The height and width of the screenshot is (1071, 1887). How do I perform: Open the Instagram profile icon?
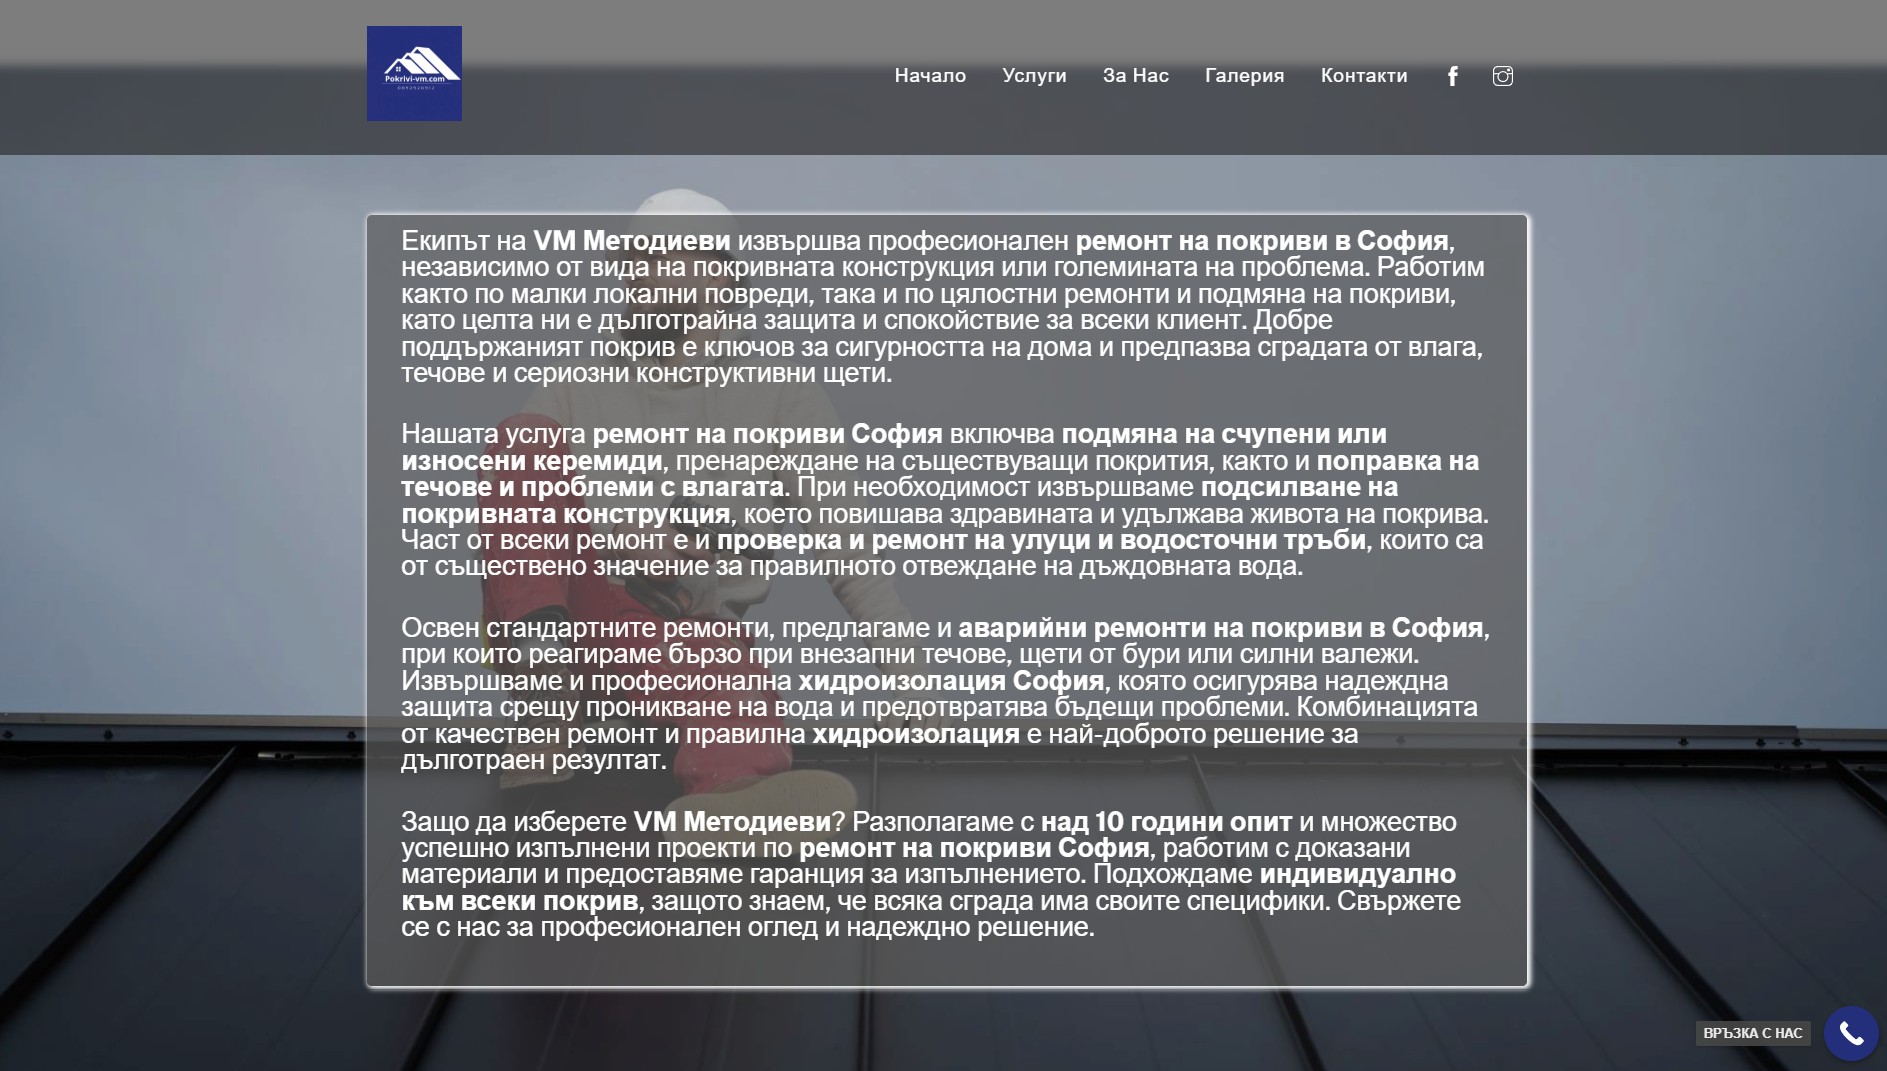click(x=1502, y=76)
